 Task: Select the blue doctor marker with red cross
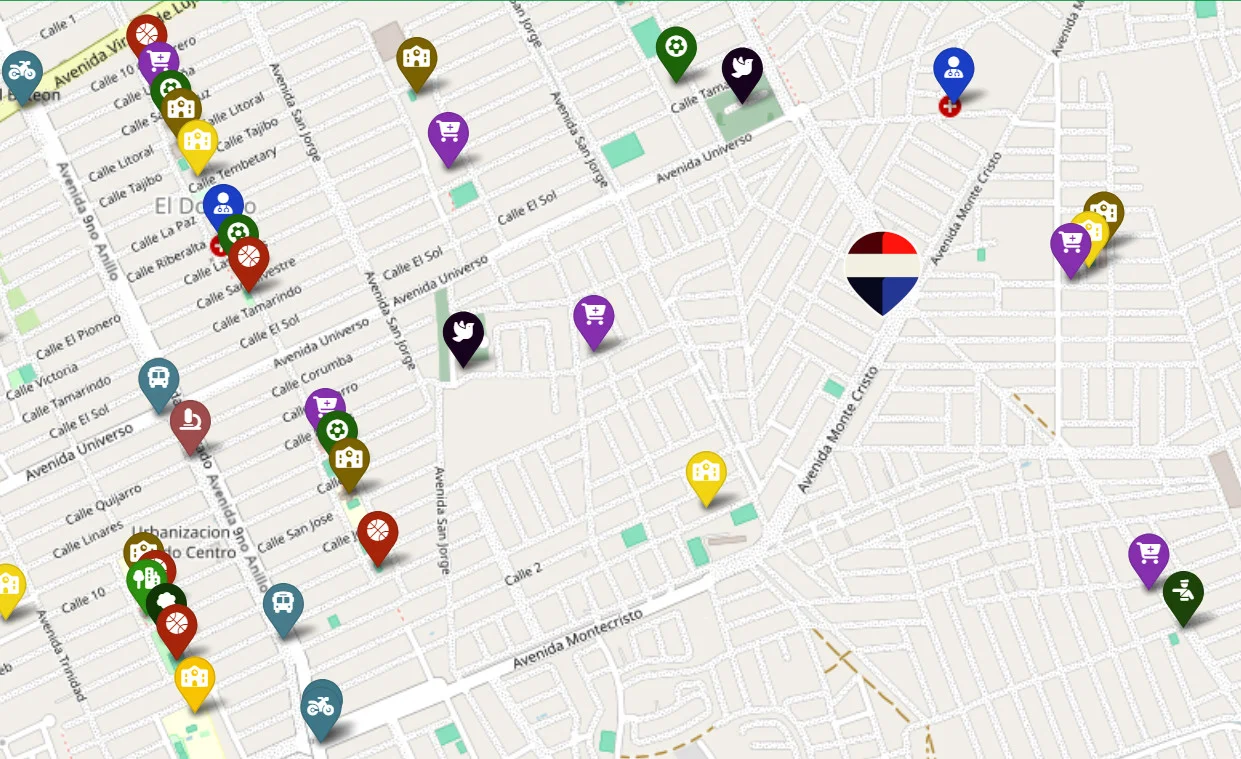click(x=953, y=73)
